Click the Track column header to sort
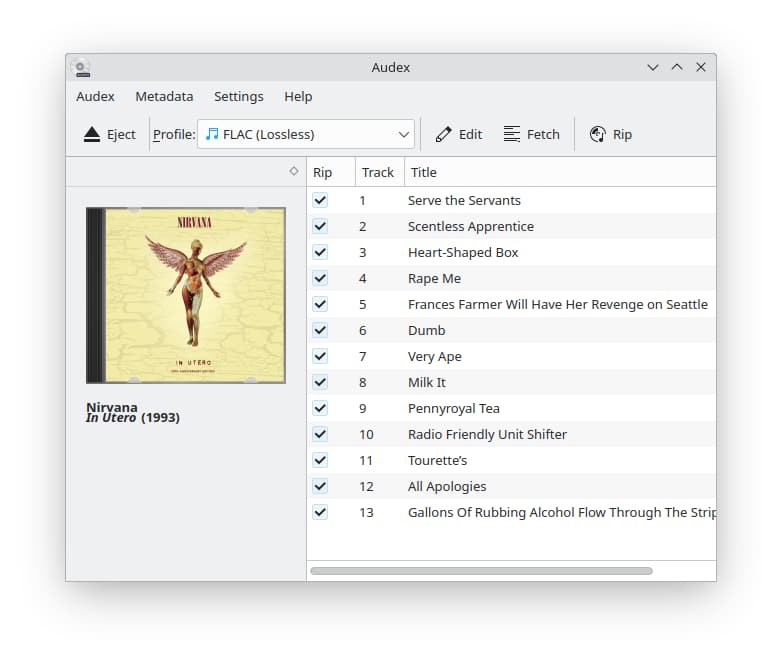Viewport: 783px width, 660px height. 378,172
